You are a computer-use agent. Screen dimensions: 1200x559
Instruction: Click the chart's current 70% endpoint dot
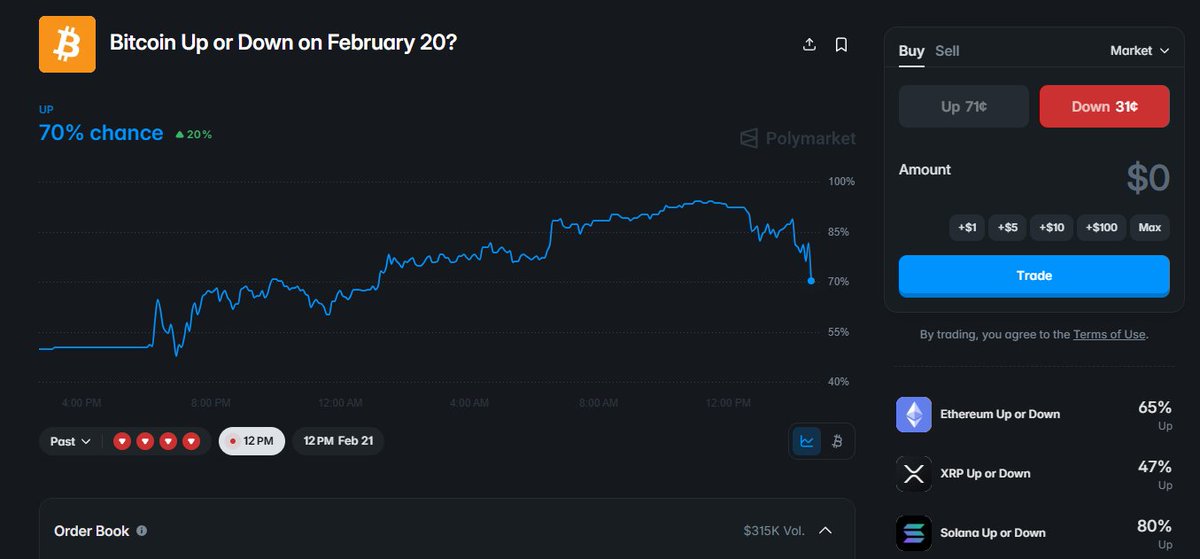coord(811,281)
